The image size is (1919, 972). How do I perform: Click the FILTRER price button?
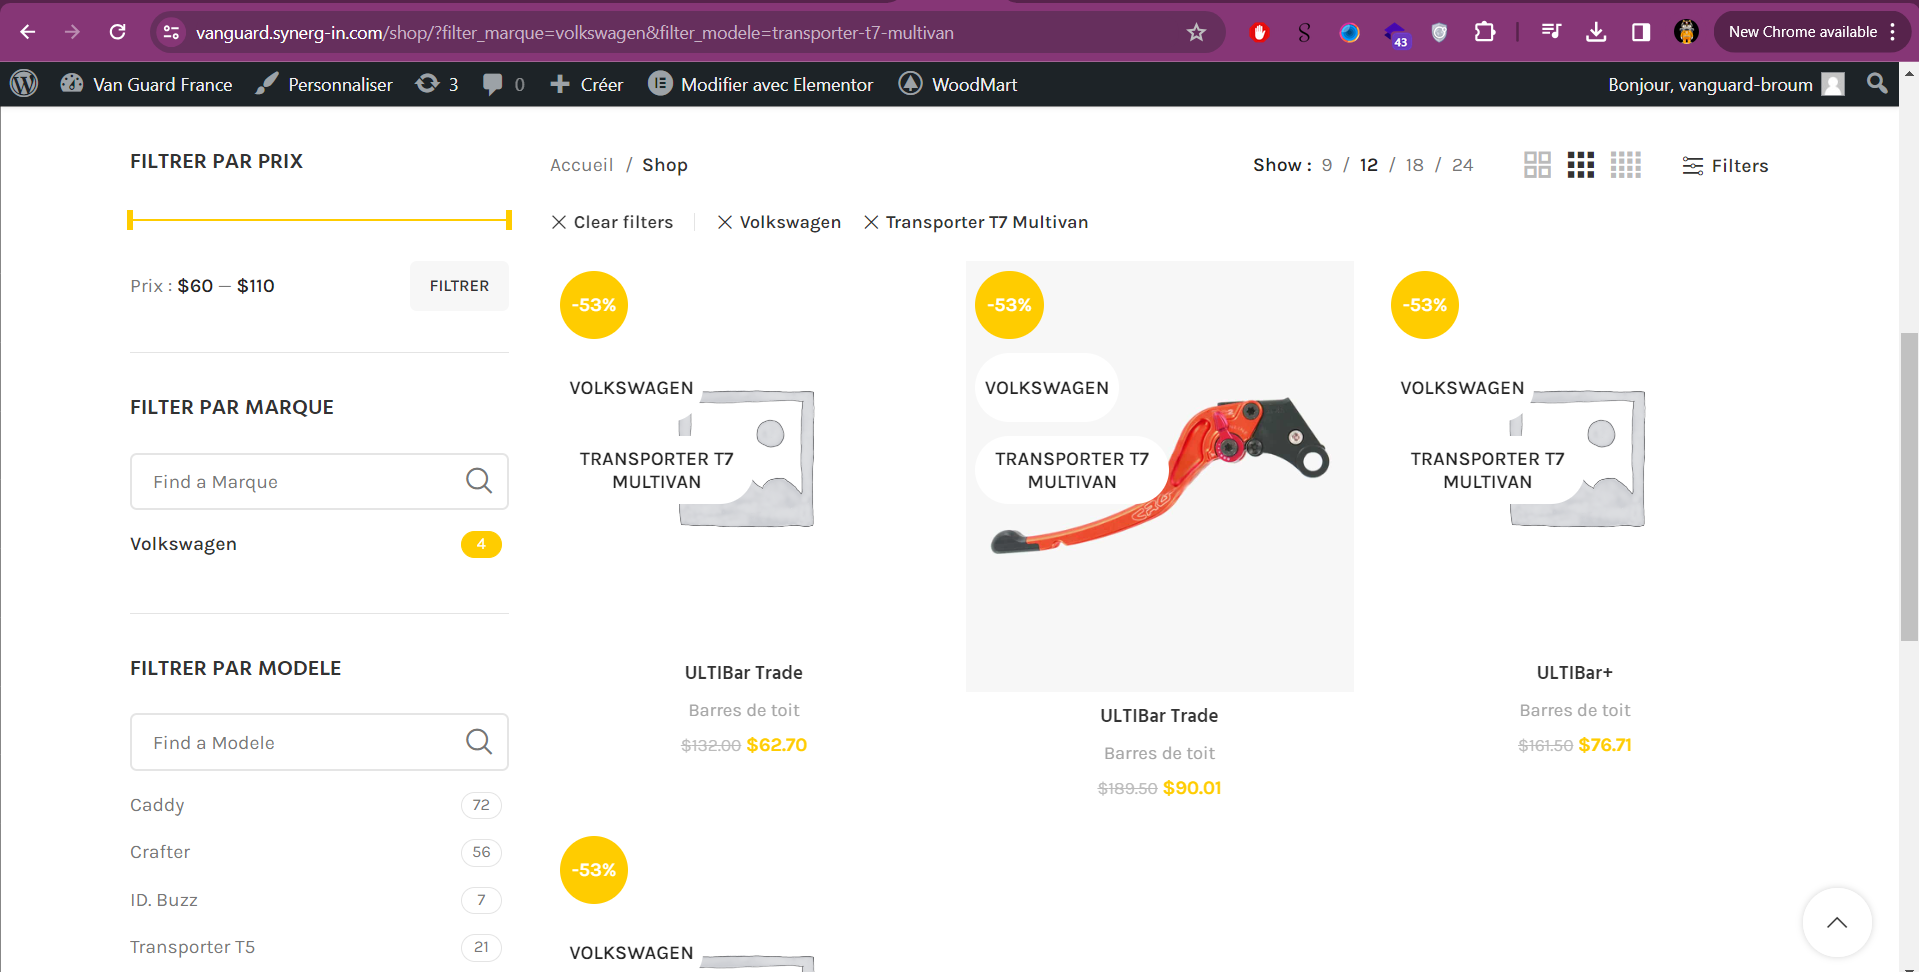pyautogui.click(x=459, y=286)
